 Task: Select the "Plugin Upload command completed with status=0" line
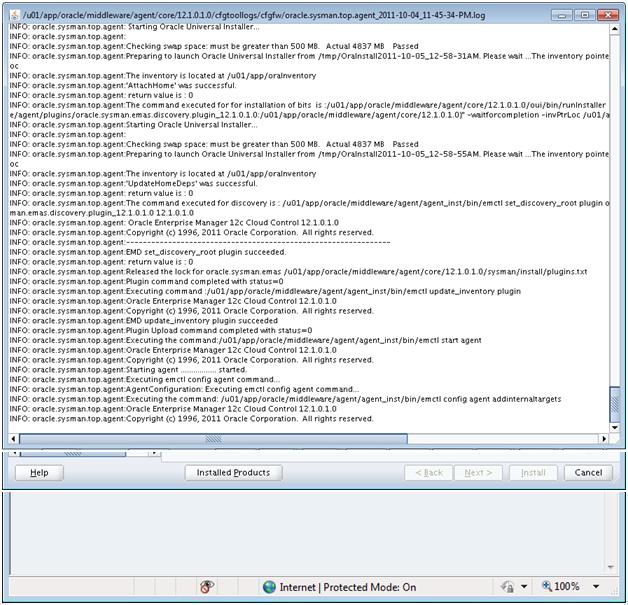click(x=161, y=330)
